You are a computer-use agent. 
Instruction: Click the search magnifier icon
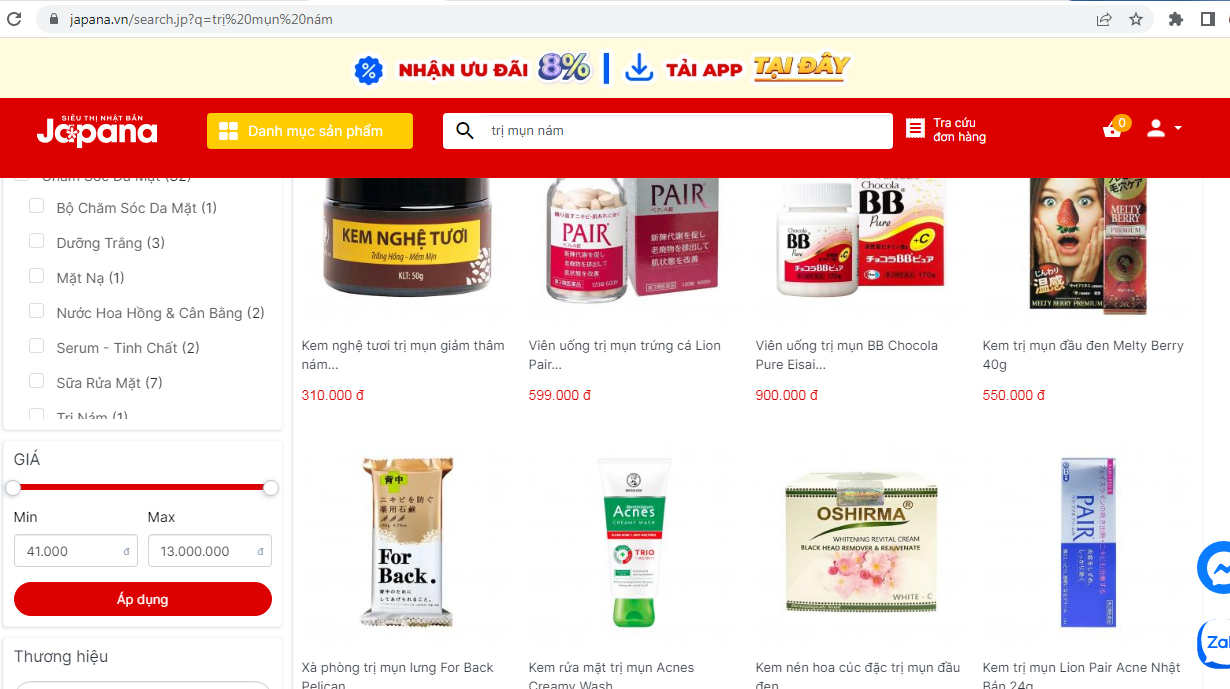(465, 131)
